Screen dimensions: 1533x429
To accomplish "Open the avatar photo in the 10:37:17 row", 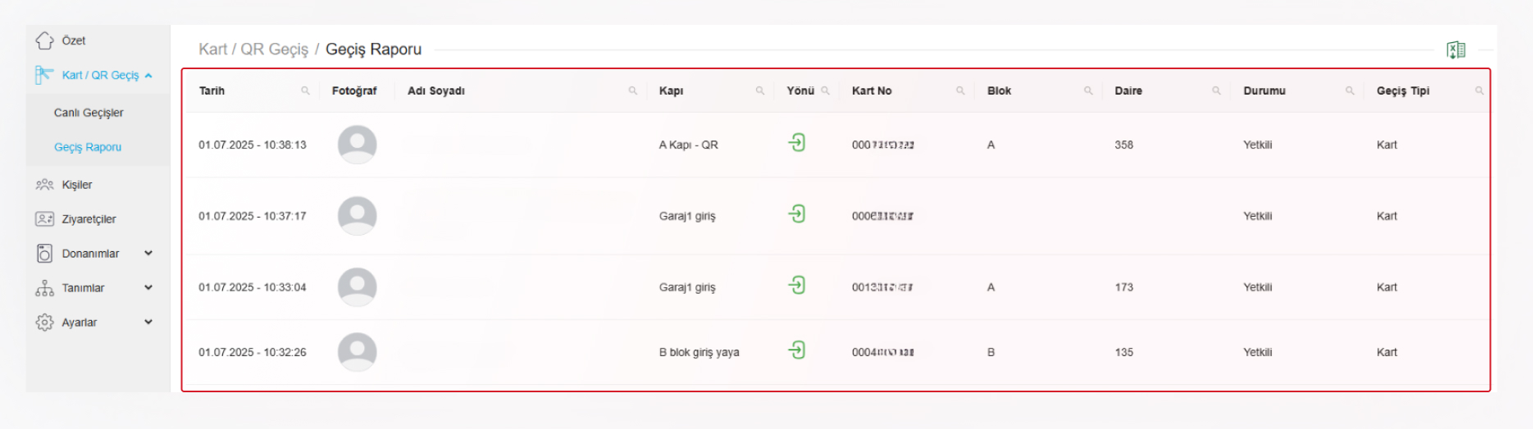I will click(x=357, y=216).
